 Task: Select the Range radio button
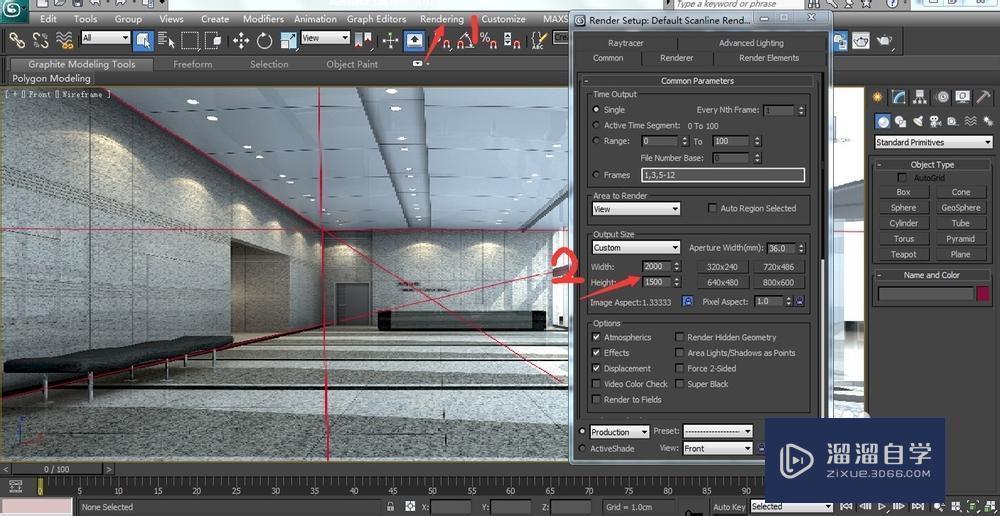(x=596, y=141)
